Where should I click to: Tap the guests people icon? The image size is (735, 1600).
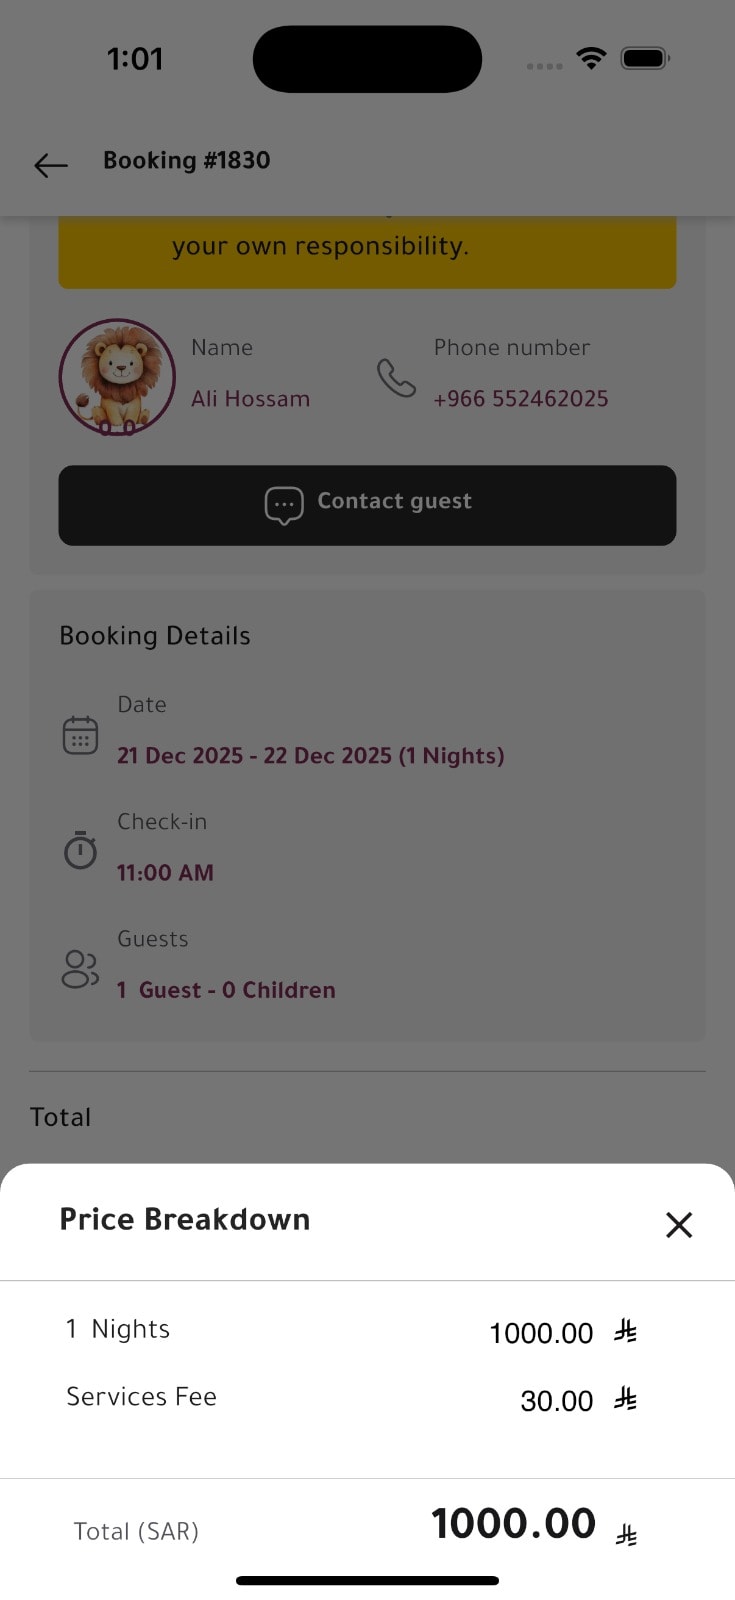pos(80,969)
